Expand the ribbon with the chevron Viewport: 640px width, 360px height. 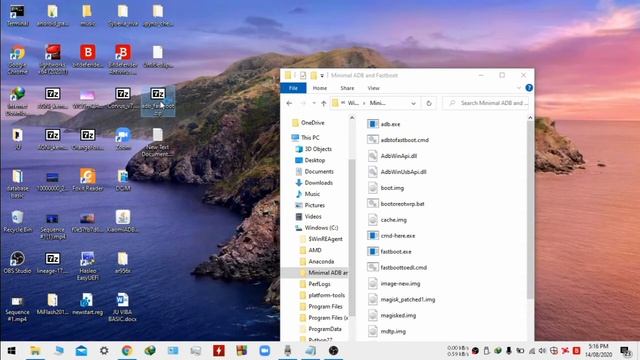(519, 88)
